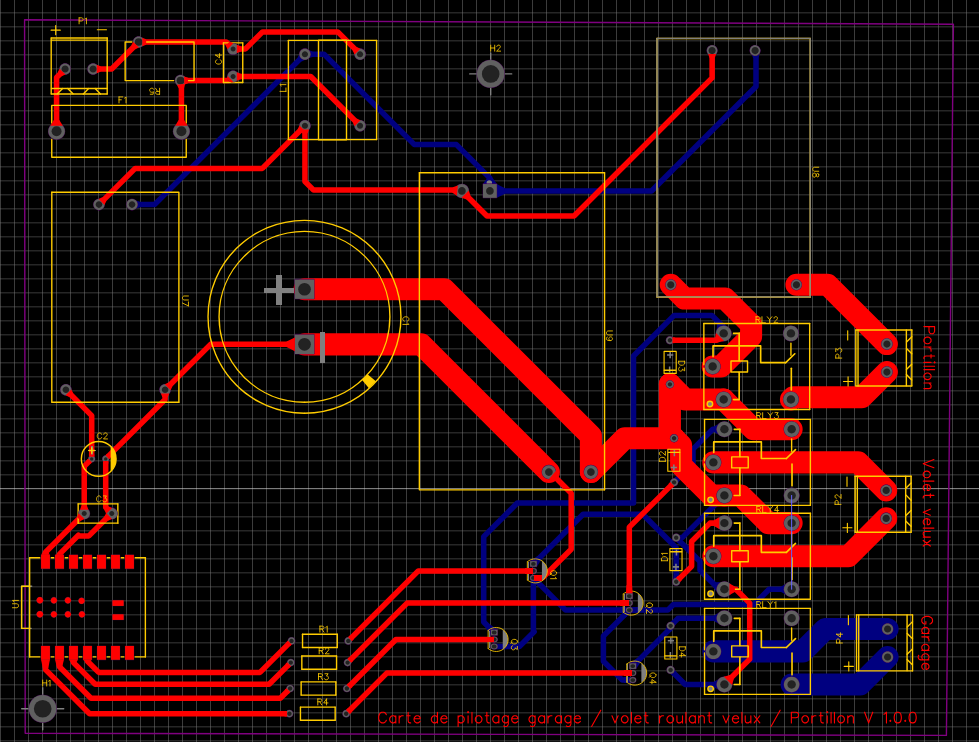The height and width of the screenshot is (742, 979).
Task: Select the diode D3 footprint
Action: coord(672,360)
